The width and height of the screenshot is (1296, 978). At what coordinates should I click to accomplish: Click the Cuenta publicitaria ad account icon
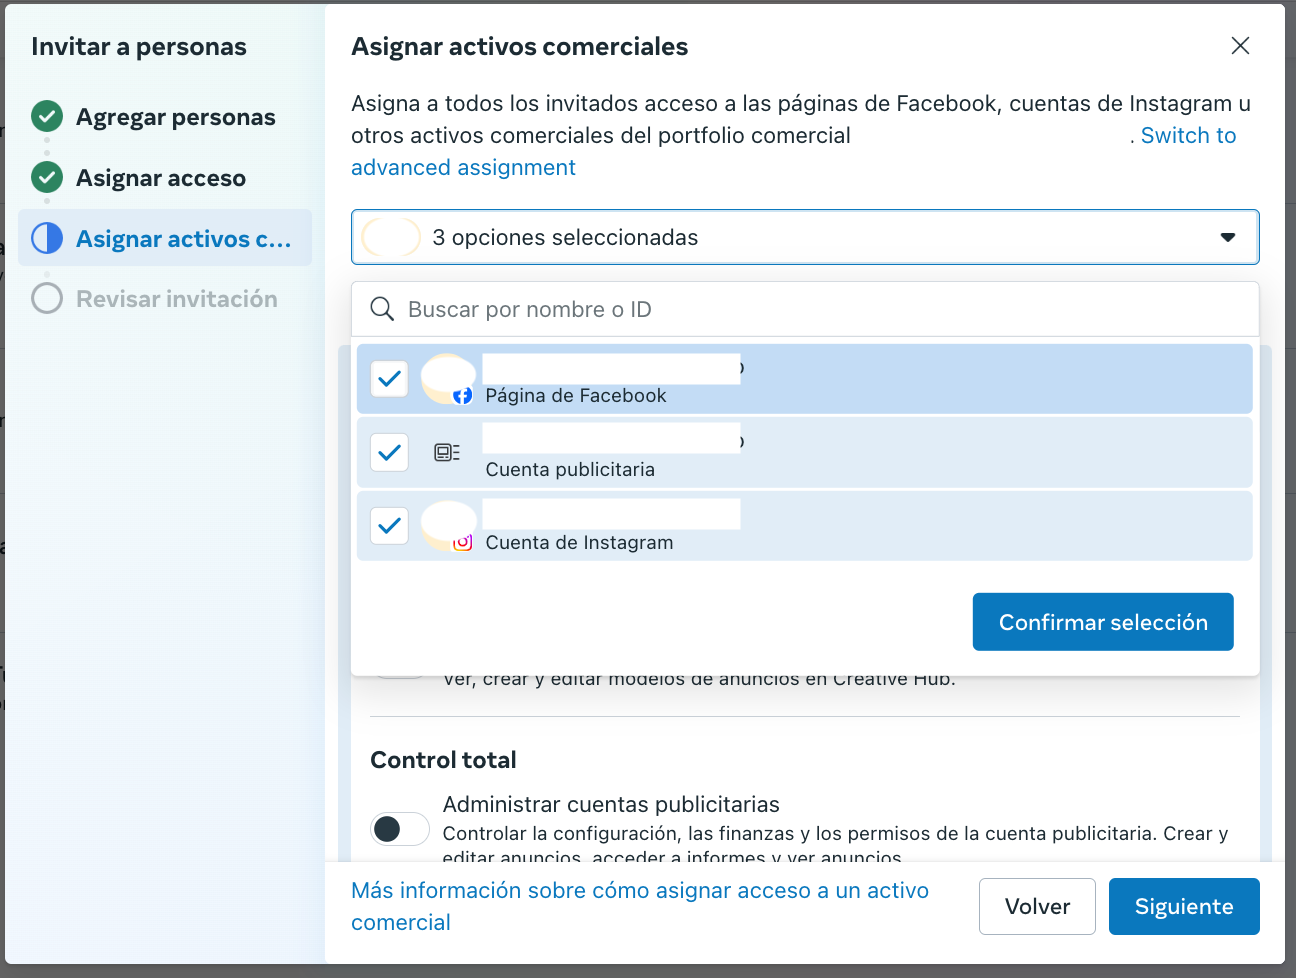tap(447, 453)
